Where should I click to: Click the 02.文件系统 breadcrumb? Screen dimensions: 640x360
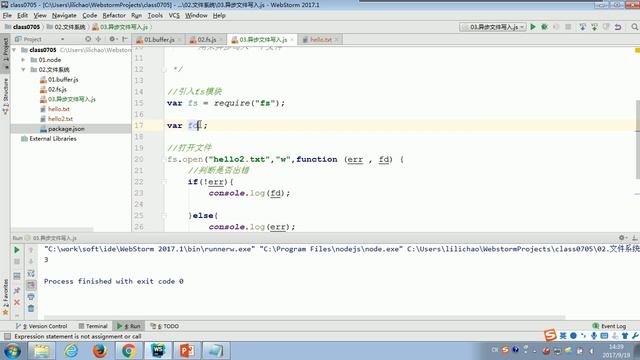pos(67,27)
